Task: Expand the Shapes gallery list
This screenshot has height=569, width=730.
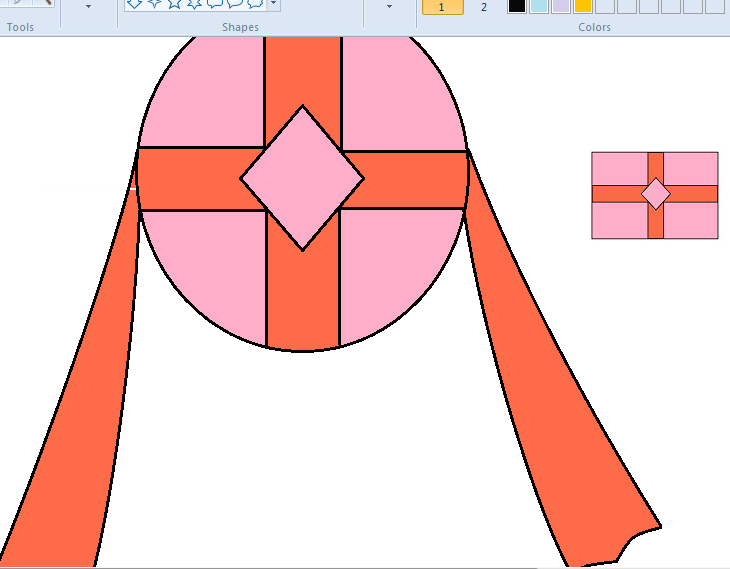Action: pos(274,5)
